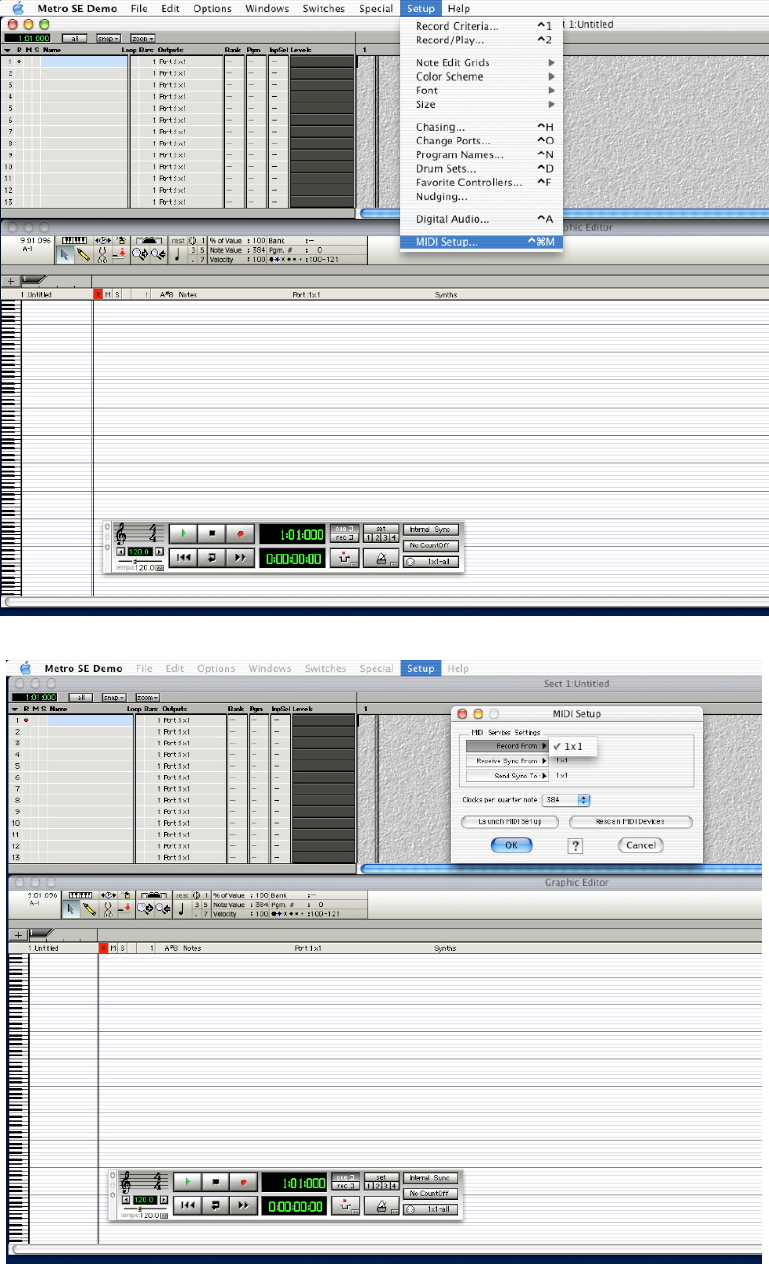Open the Help menu in the enabled menu bar
The width and height of the screenshot is (769, 1264).
pyautogui.click(x=459, y=8)
